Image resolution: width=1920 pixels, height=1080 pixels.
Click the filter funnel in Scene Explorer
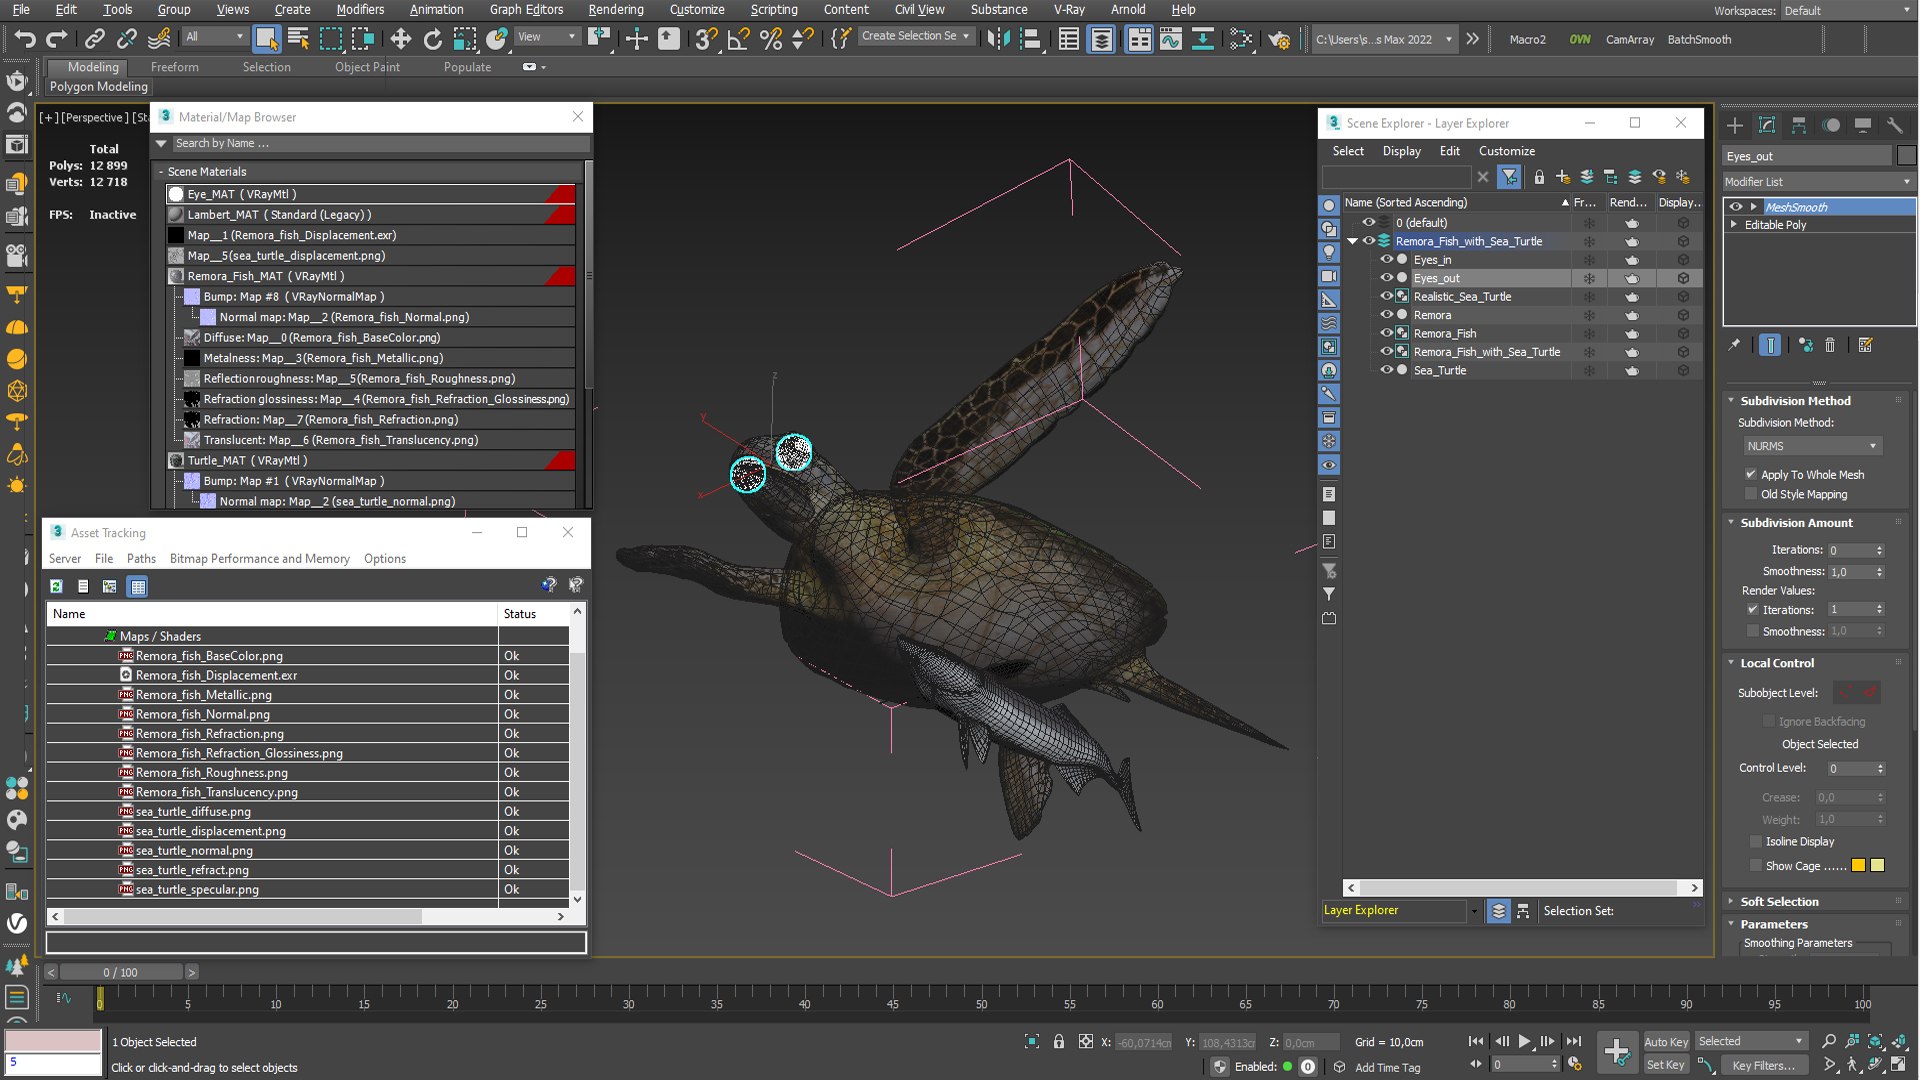[1509, 177]
